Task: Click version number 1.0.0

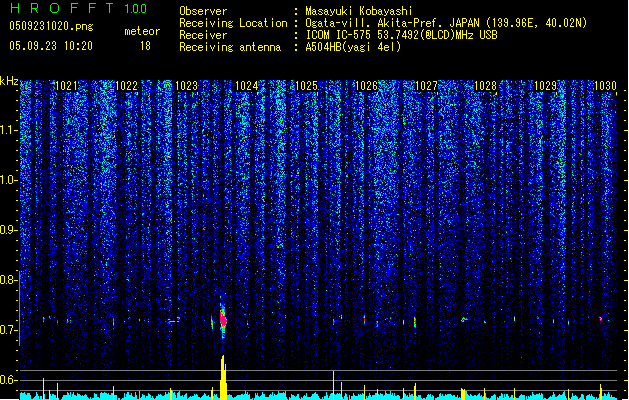Action: coord(135,9)
